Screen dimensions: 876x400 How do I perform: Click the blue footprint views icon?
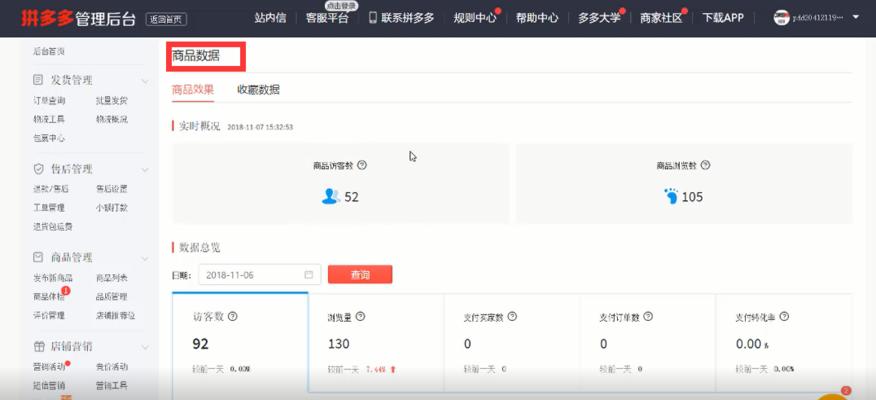click(x=671, y=196)
